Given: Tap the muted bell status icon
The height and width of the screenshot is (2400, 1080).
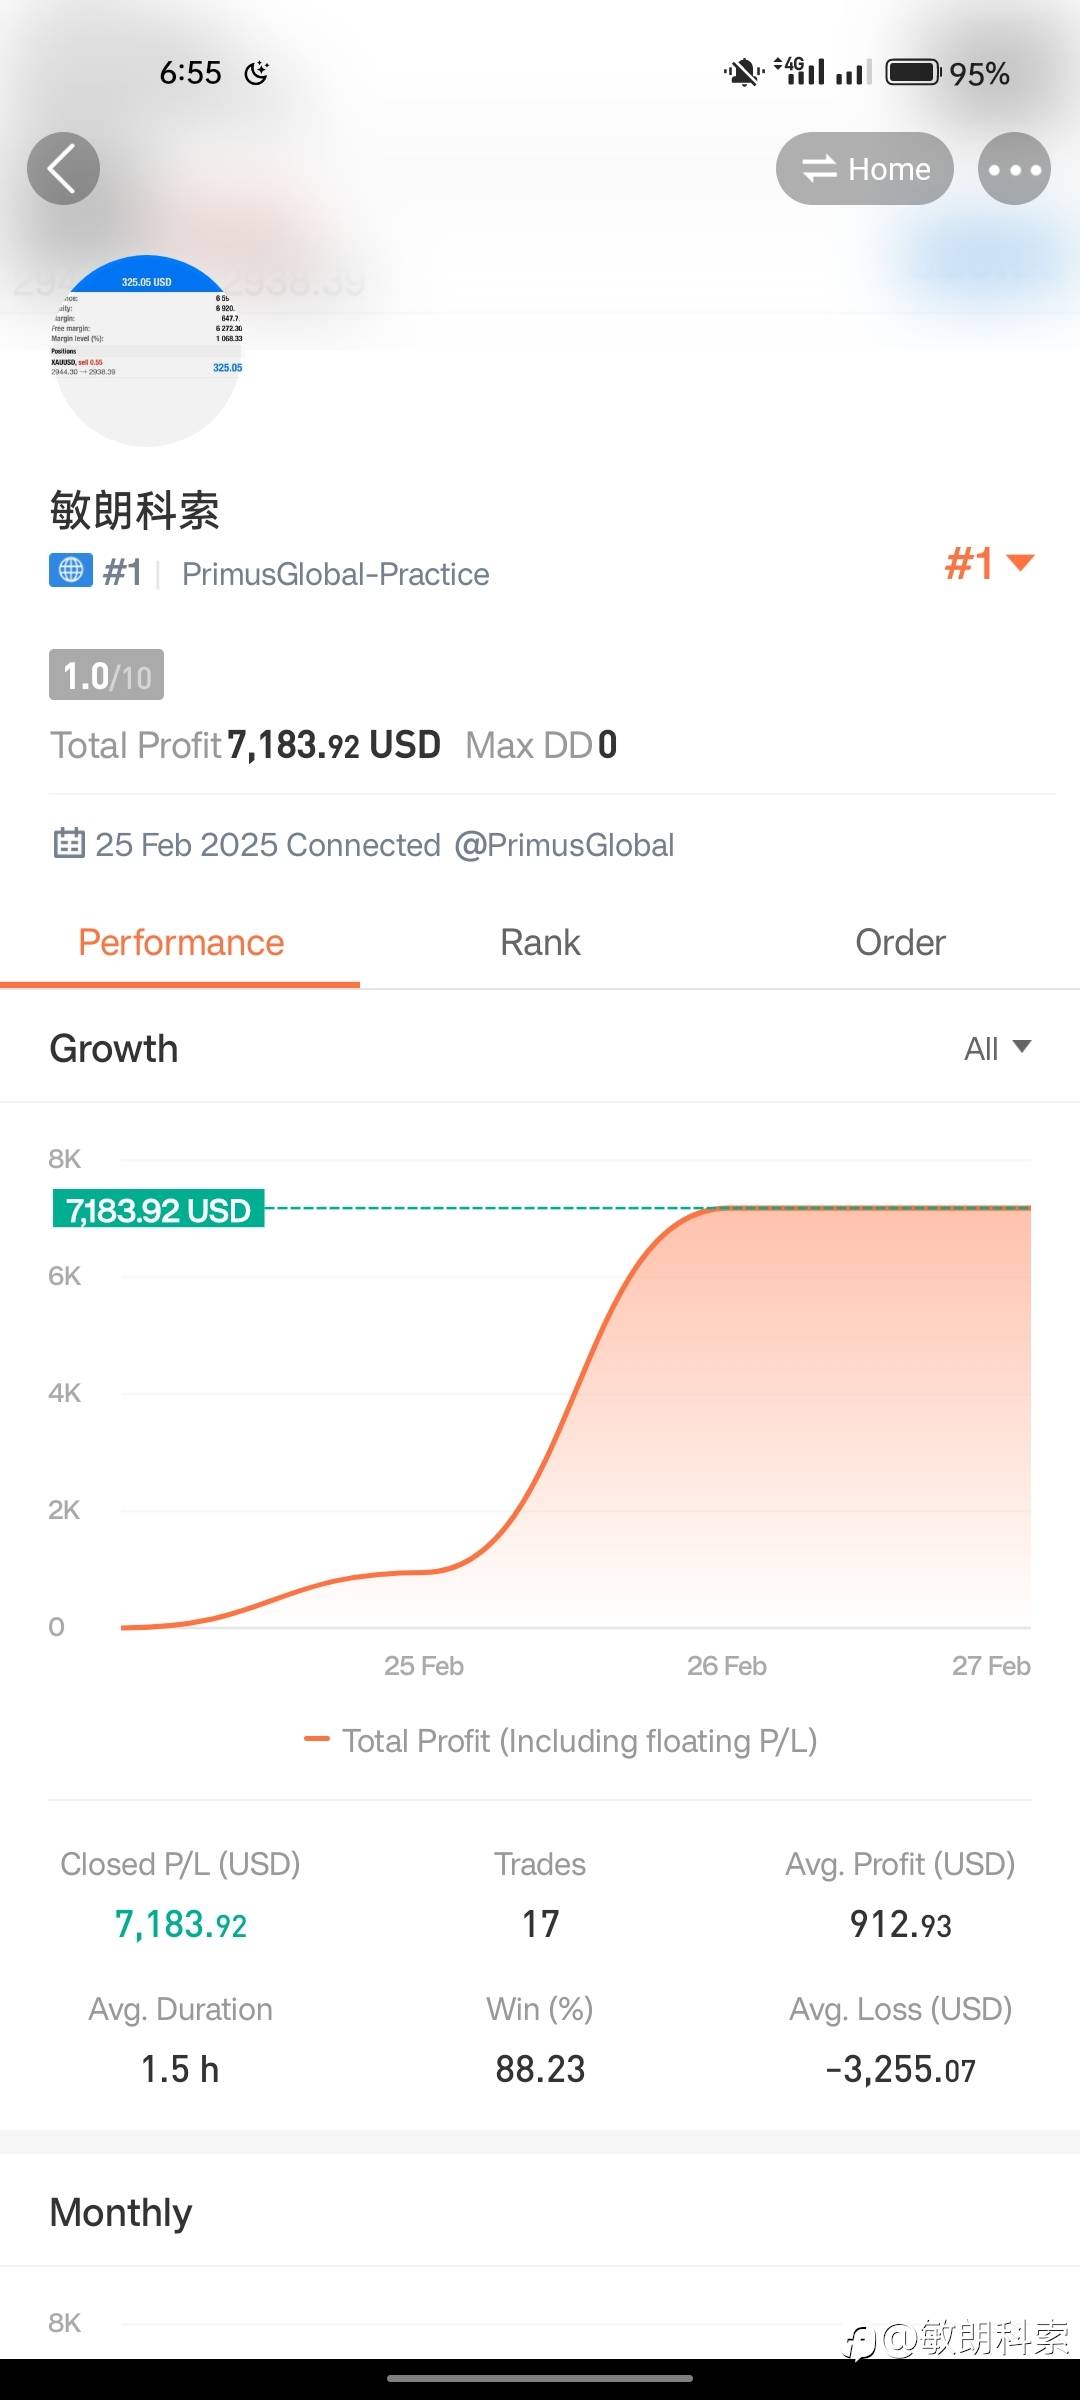Looking at the screenshot, I should (743, 73).
